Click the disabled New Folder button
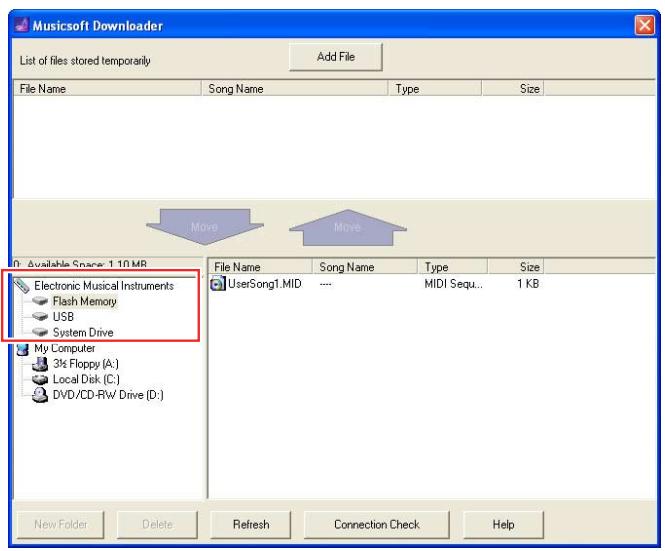Image resolution: width=665 pixels, height=551 pixels. [x=61, y=524]
